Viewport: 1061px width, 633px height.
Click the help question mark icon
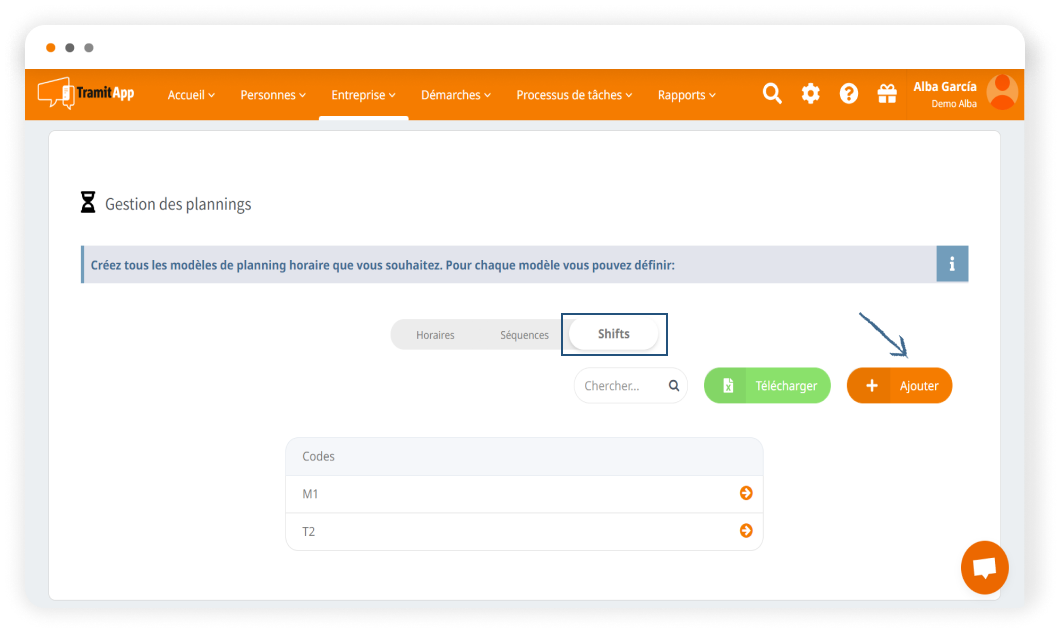849,94
